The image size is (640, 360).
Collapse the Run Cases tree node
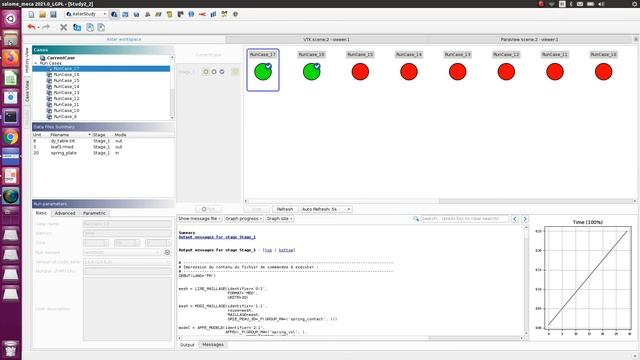coord(36,63)
